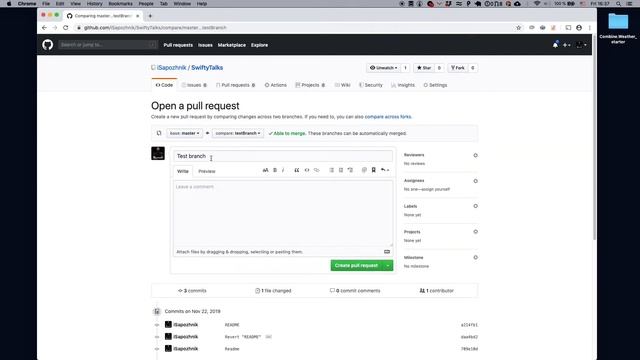The height and width of the screenshot is (360, 640).
Task: Click the pull request title field
Action: click(x=283, y=156)
